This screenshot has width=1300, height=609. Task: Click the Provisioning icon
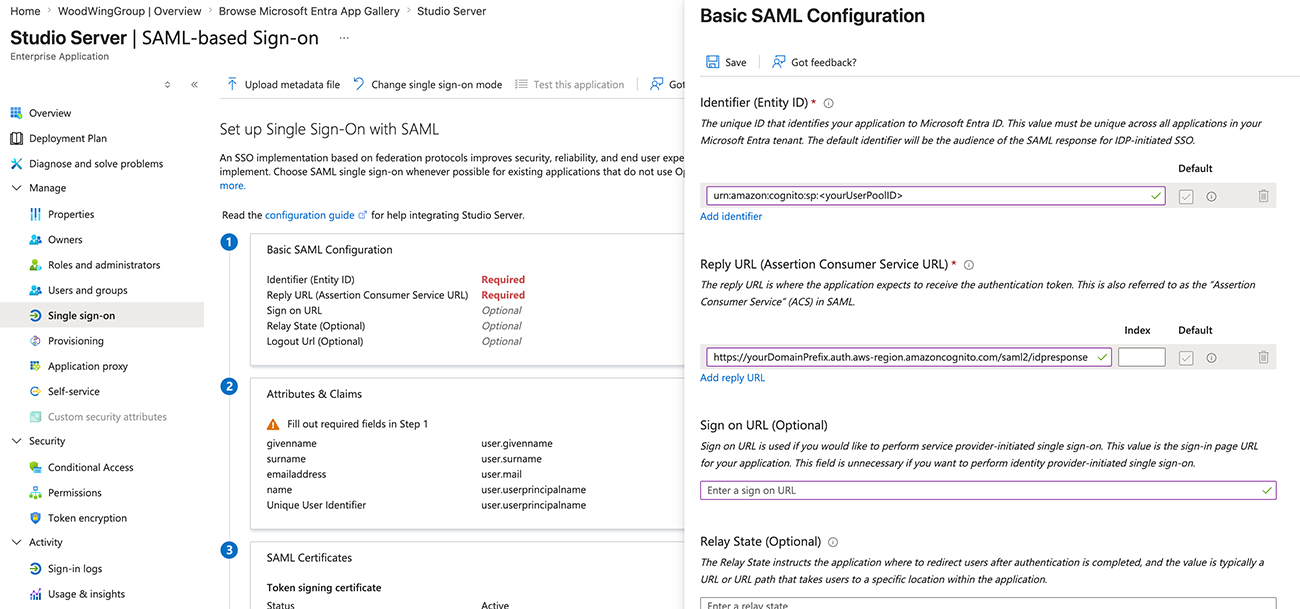point(36,341)
